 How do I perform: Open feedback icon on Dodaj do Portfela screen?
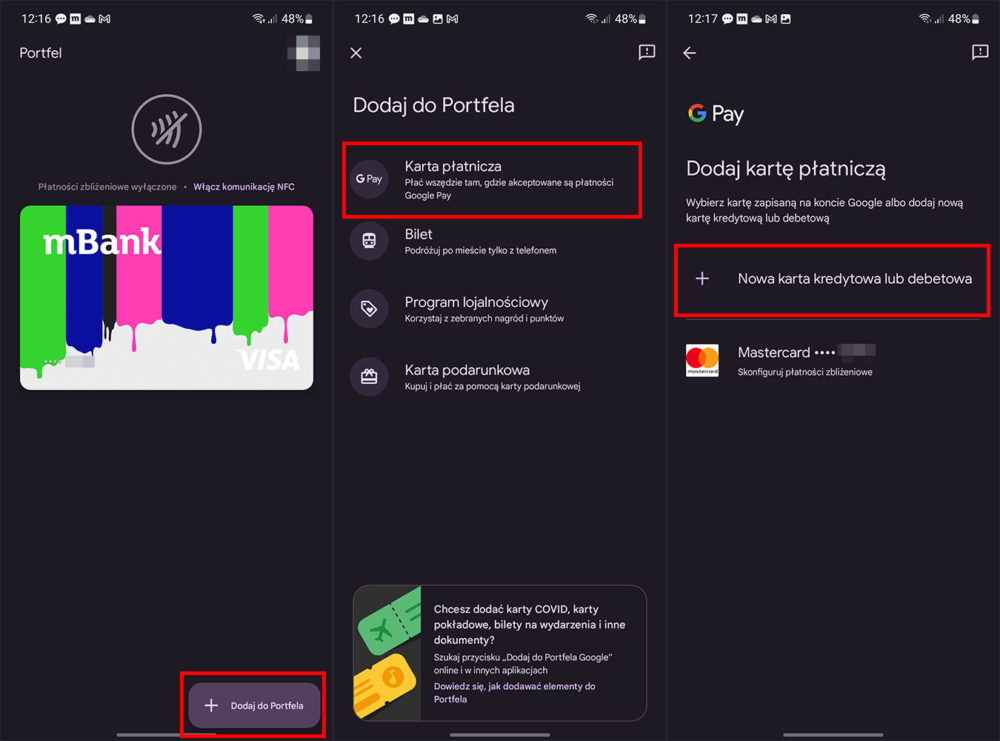647,52
